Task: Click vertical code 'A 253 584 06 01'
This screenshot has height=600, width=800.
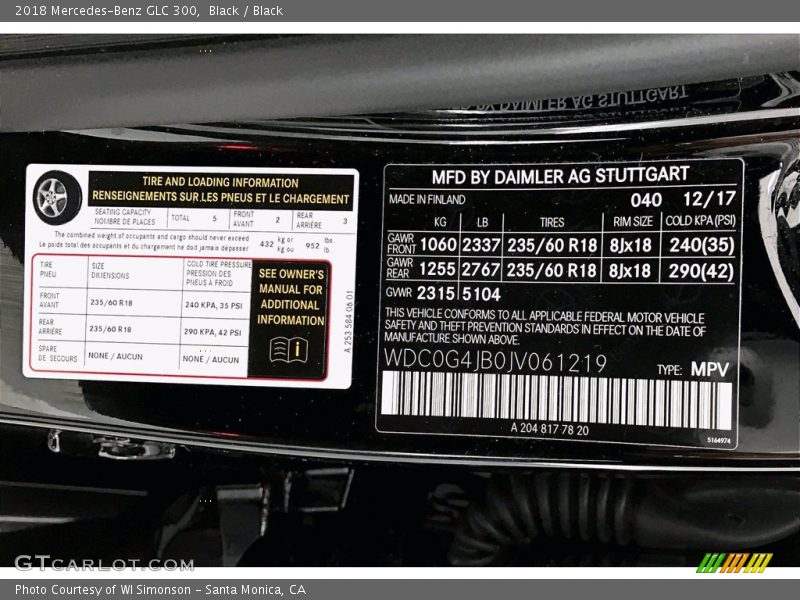Action: (349, 322)
